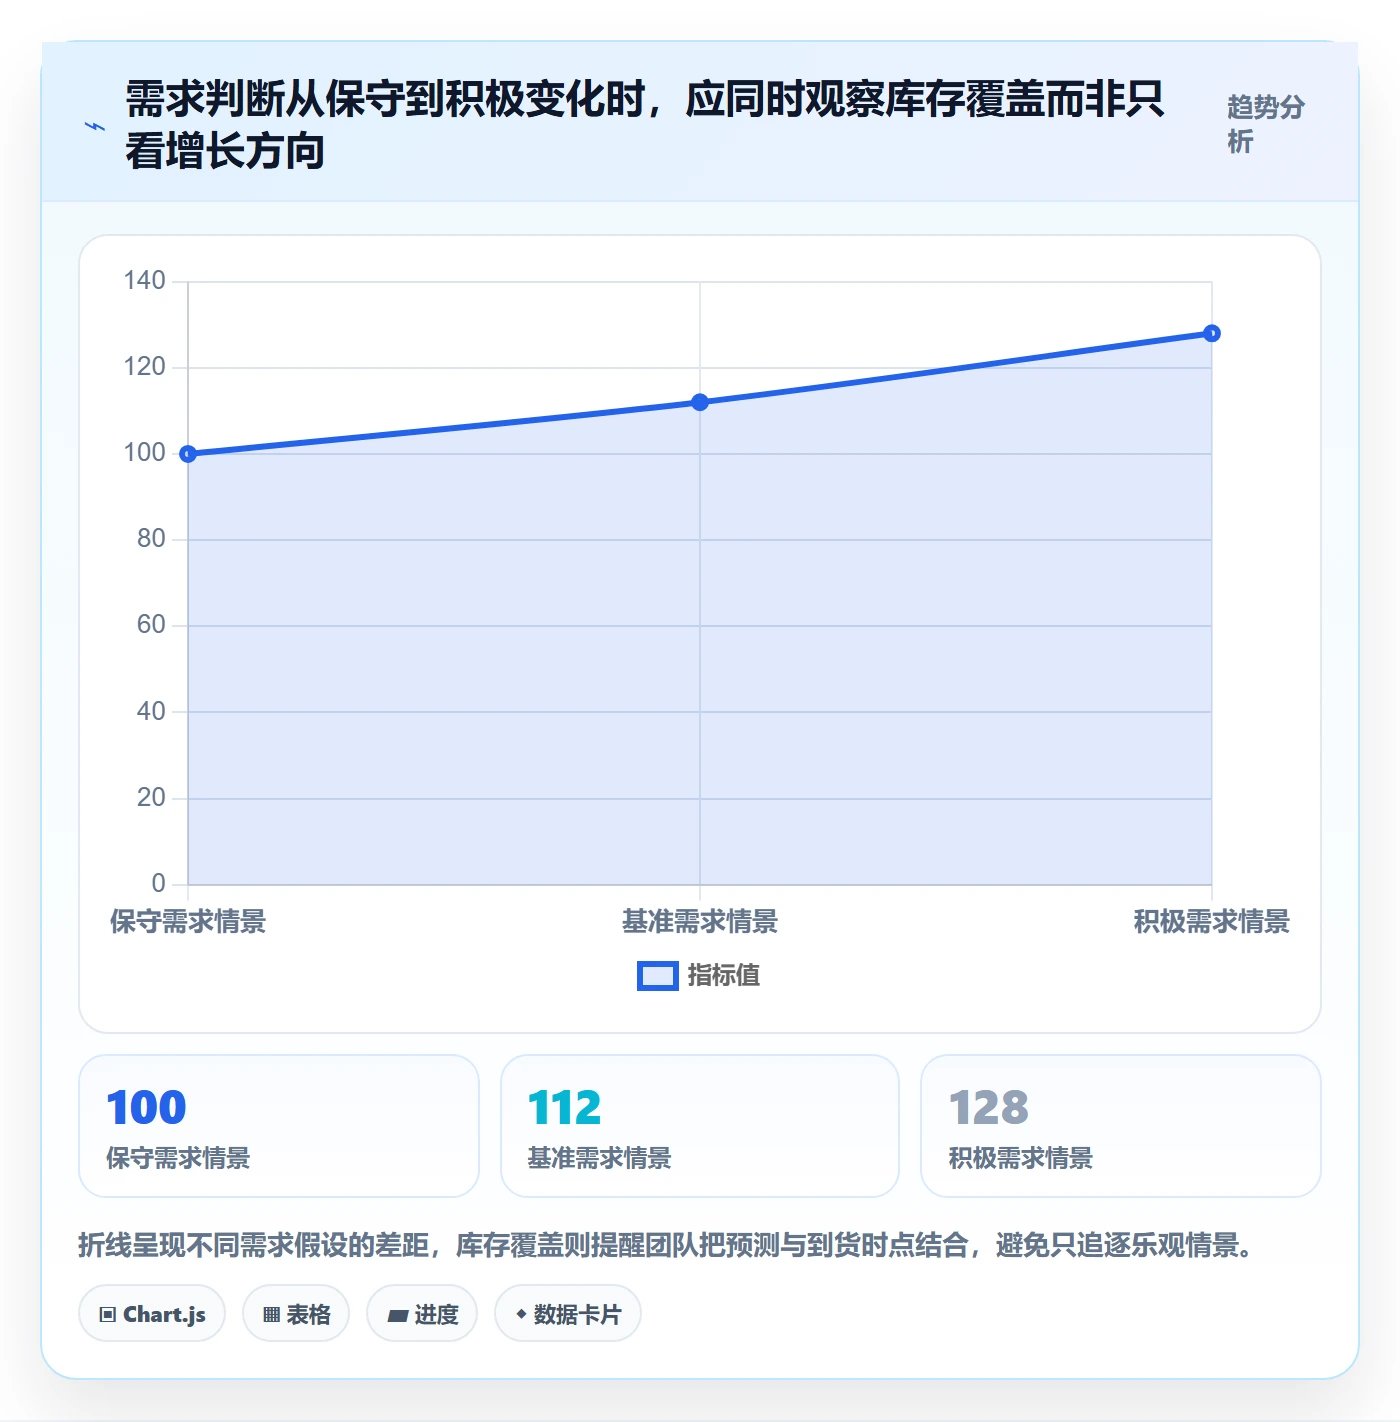Toggle the 指标值 legend item
The width and height of the screenshot is (1400, 1422).
point(699,975)
